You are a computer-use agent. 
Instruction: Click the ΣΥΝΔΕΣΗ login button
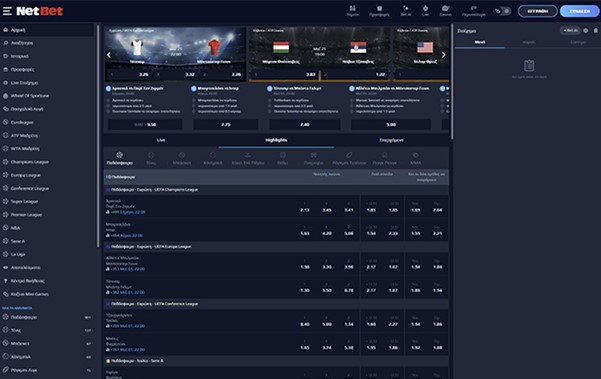[x=579, y=11]
